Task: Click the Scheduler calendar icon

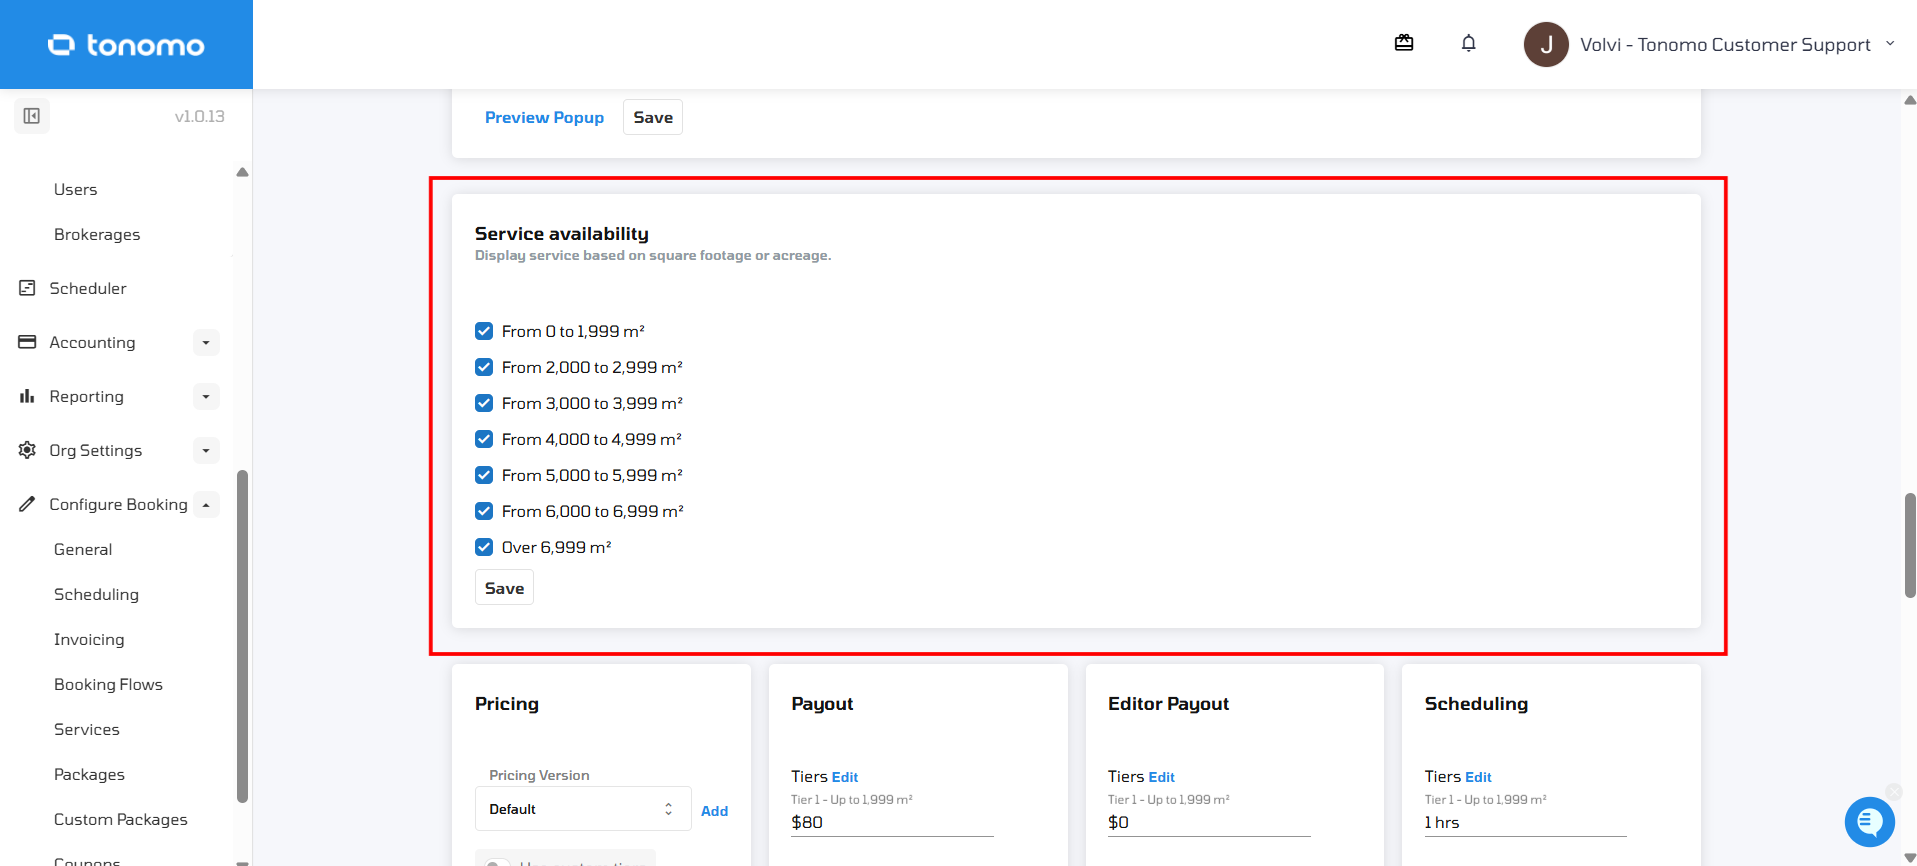Action: tap(27, 288)
